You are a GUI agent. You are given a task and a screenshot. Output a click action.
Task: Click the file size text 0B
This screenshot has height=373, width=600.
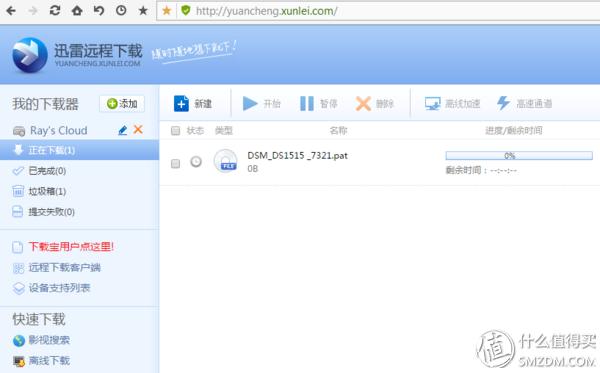pos(253,169)
